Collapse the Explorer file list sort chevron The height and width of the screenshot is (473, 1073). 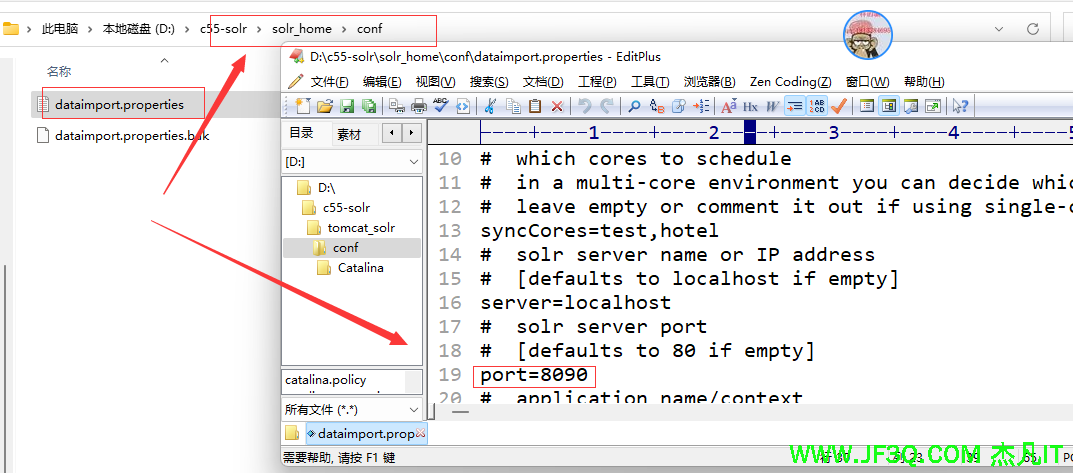point(165,60)
